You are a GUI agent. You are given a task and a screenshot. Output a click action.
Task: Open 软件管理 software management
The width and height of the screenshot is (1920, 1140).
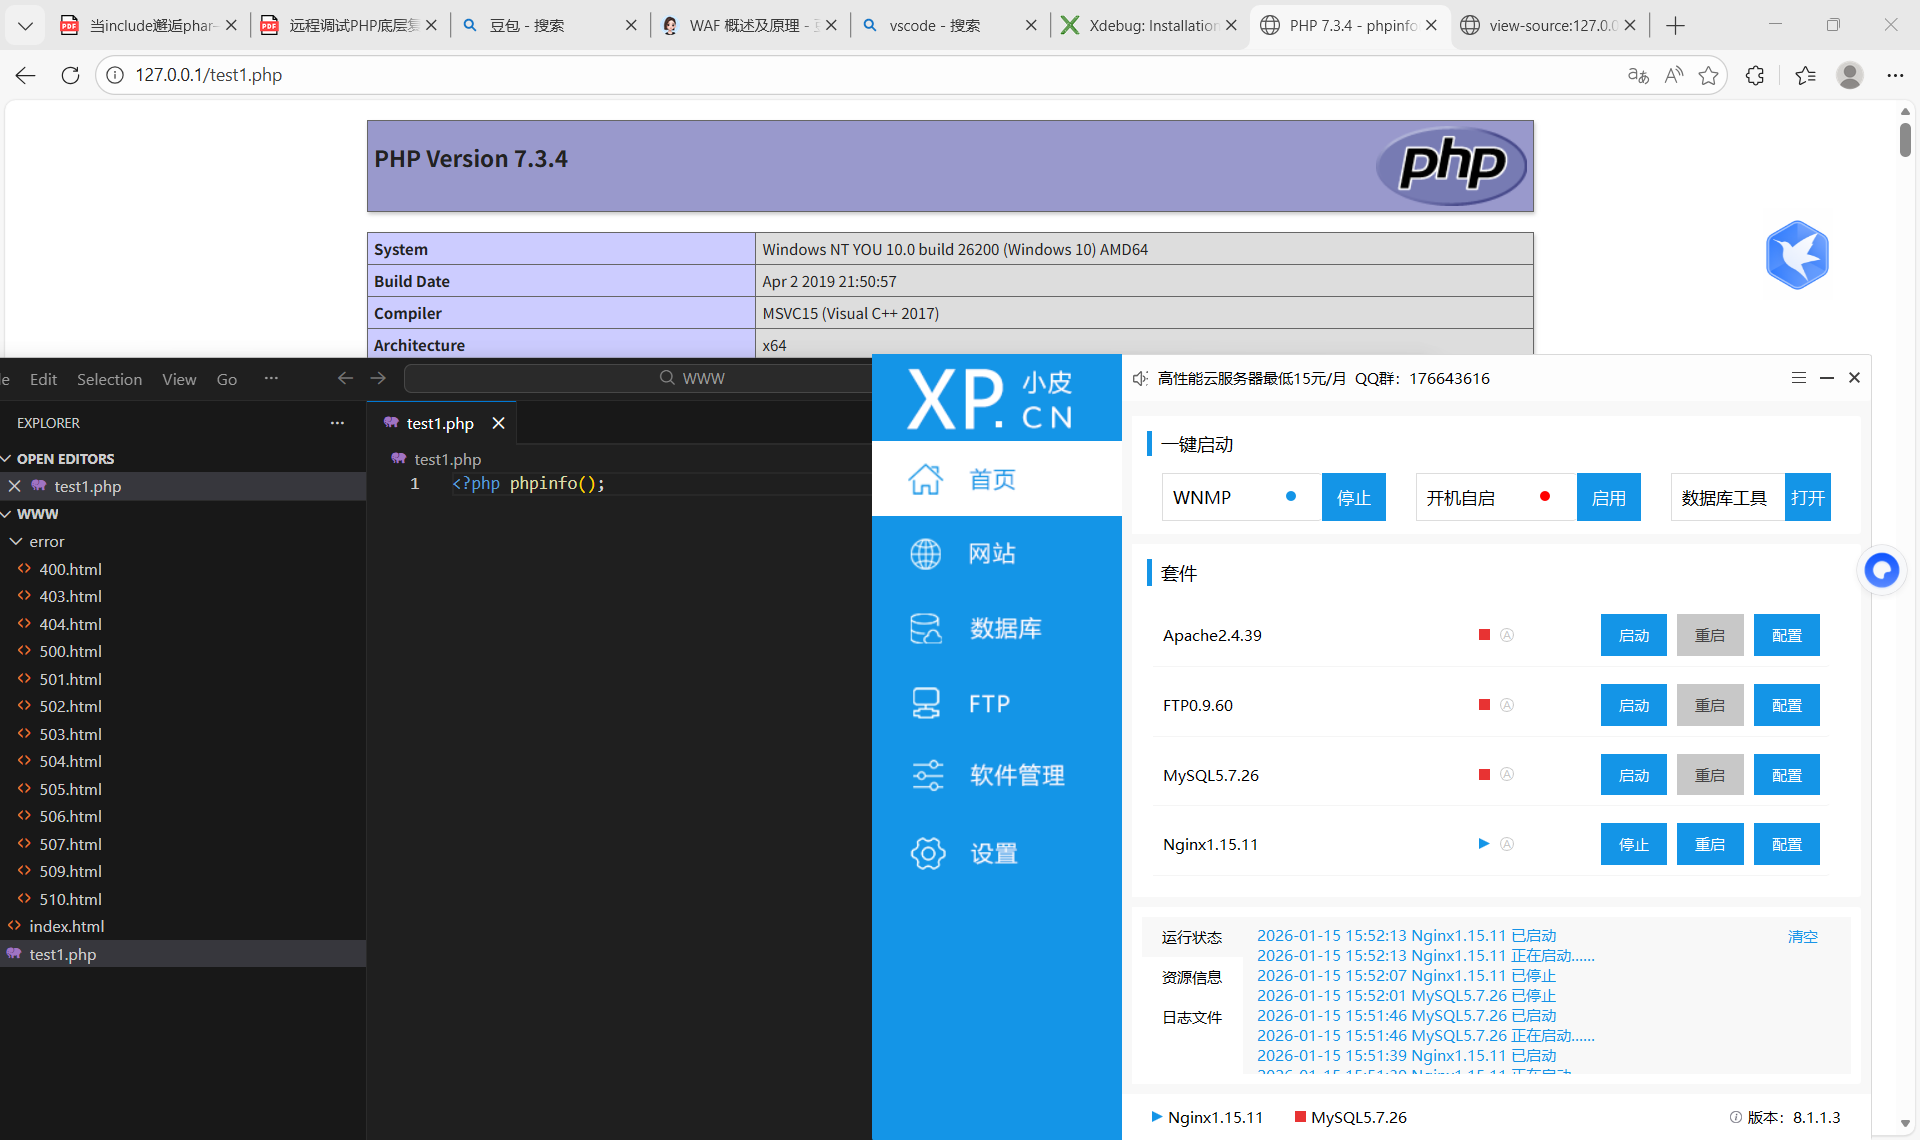[1015, 776]
